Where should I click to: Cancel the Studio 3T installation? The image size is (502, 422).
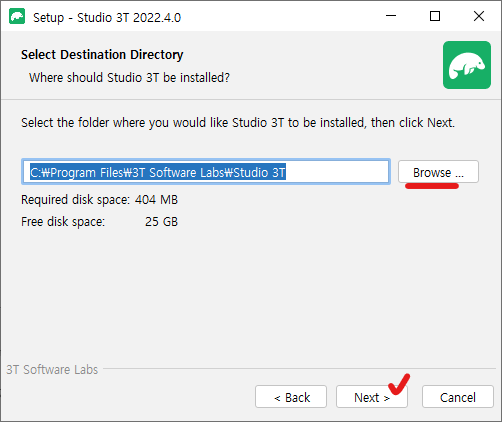coord(458,397)
